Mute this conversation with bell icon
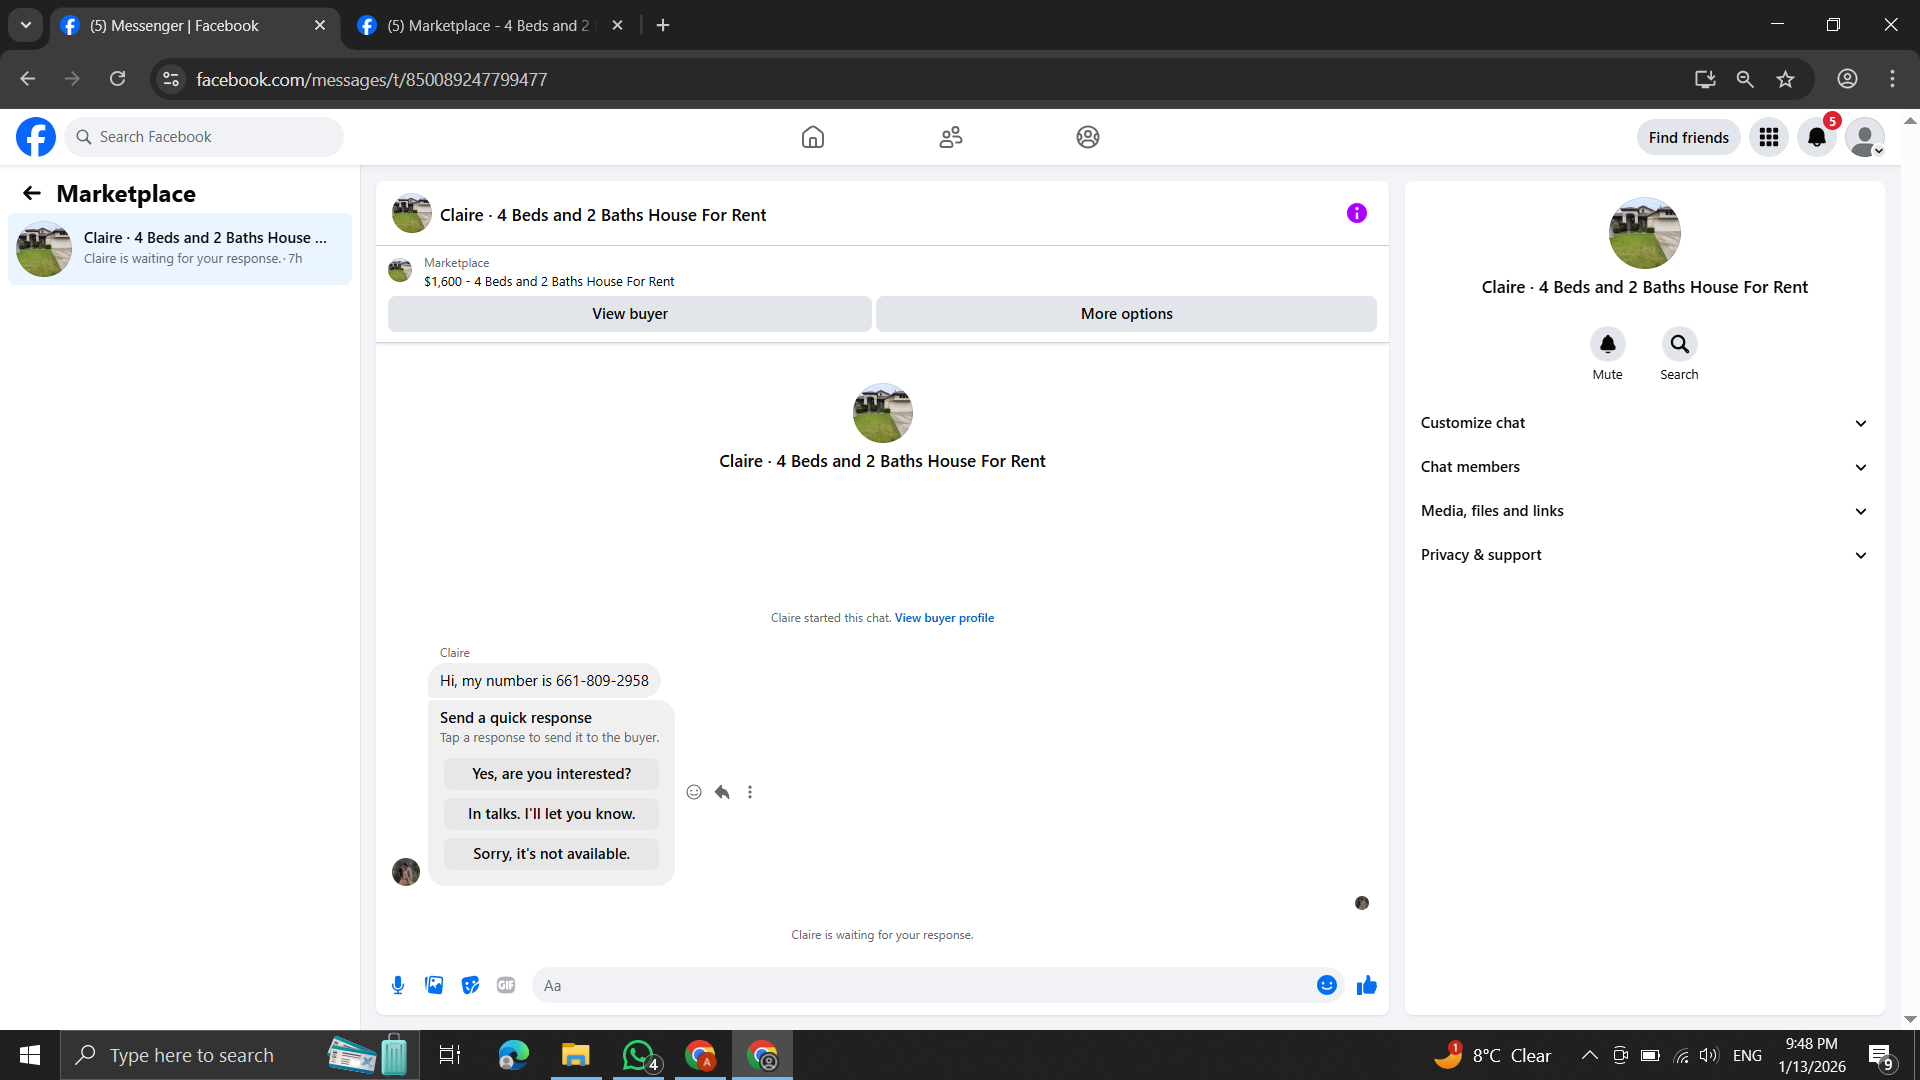This screenshot has width=1920, height=1080. 1607,344
